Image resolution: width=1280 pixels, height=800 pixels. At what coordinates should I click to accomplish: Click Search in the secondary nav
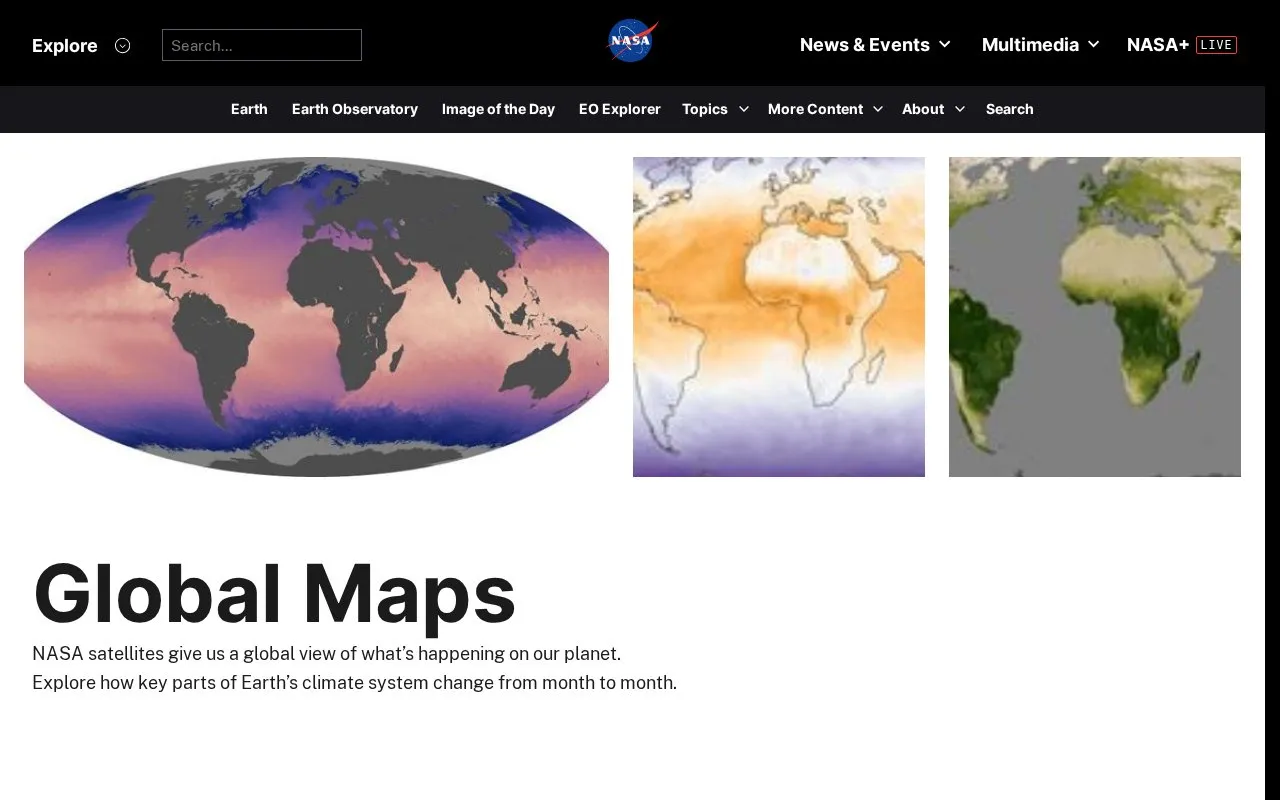[1009, 109]
